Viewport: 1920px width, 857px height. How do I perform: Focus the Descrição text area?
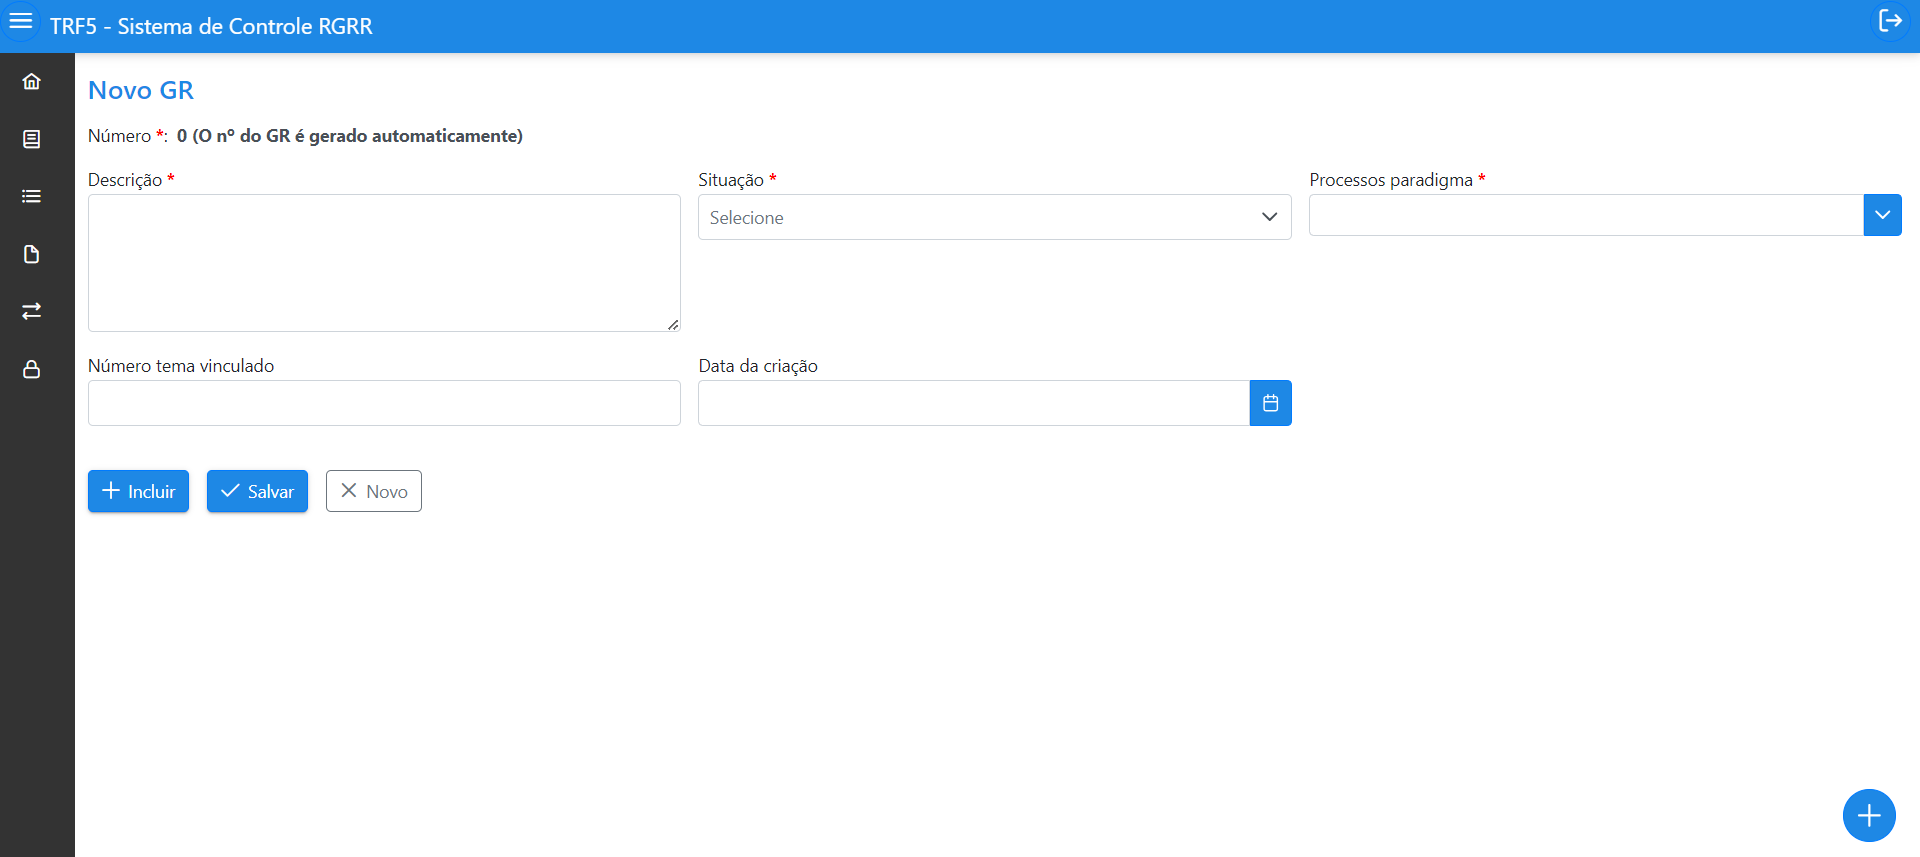coord(384,263)
